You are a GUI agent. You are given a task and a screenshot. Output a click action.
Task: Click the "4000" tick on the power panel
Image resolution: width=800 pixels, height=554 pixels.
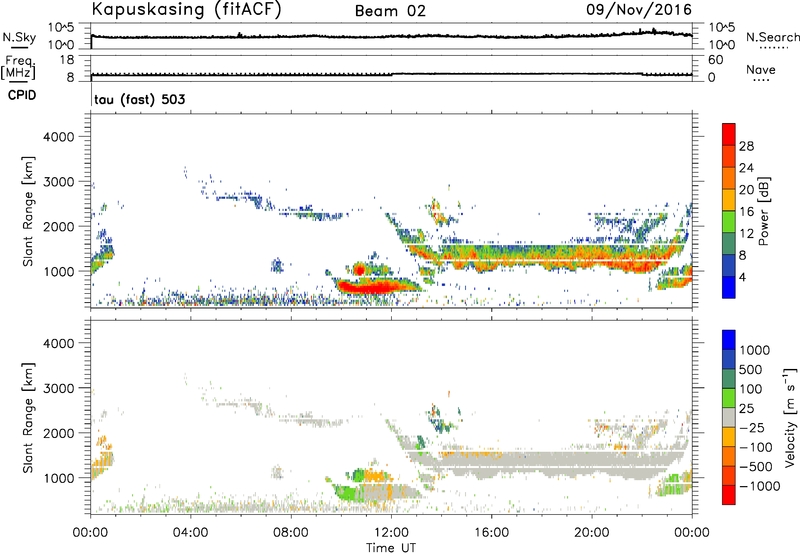[x=58, y=137]
